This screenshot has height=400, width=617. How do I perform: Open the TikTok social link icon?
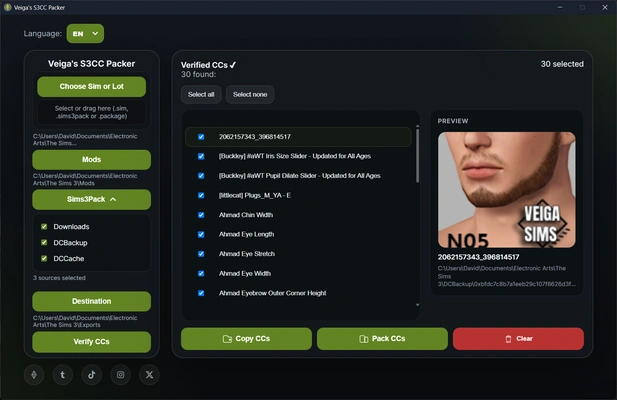[92, 375]
